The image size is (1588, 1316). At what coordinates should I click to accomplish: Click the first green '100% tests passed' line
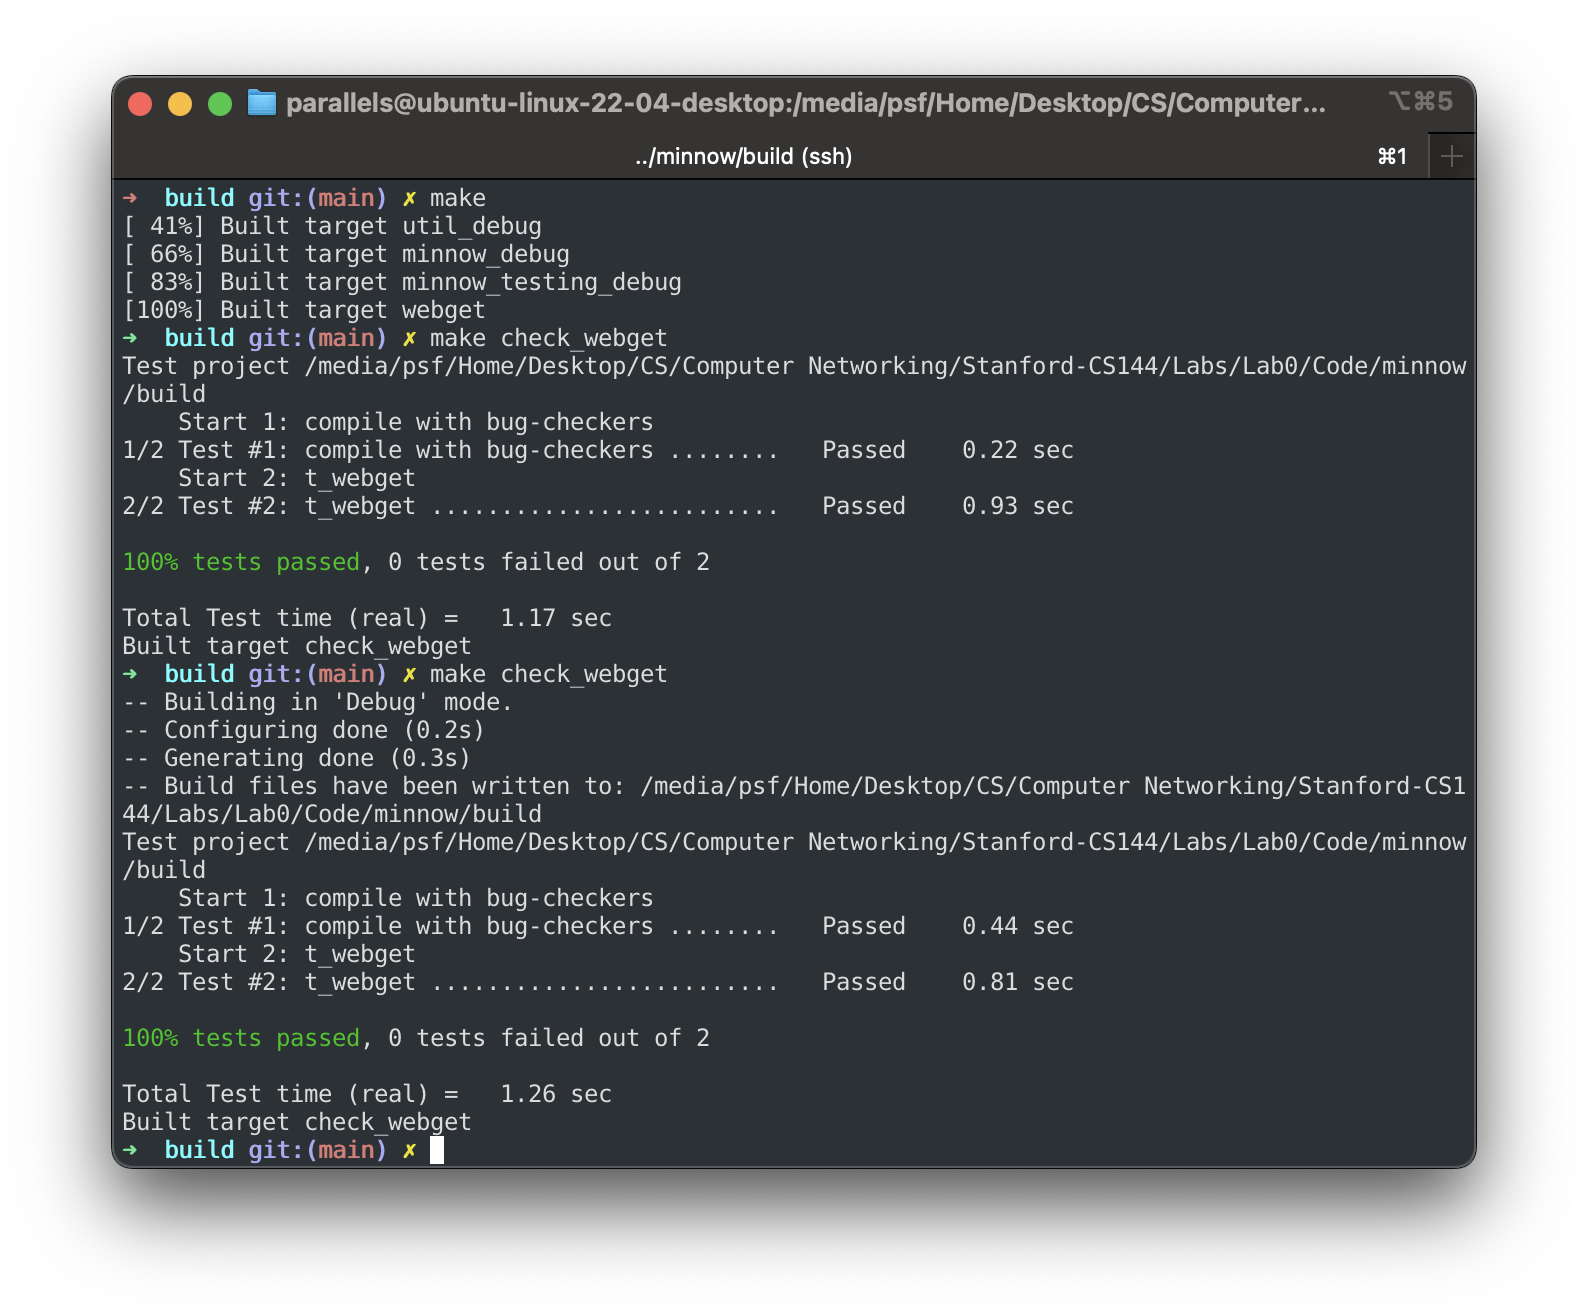click(x=416, y=562)
